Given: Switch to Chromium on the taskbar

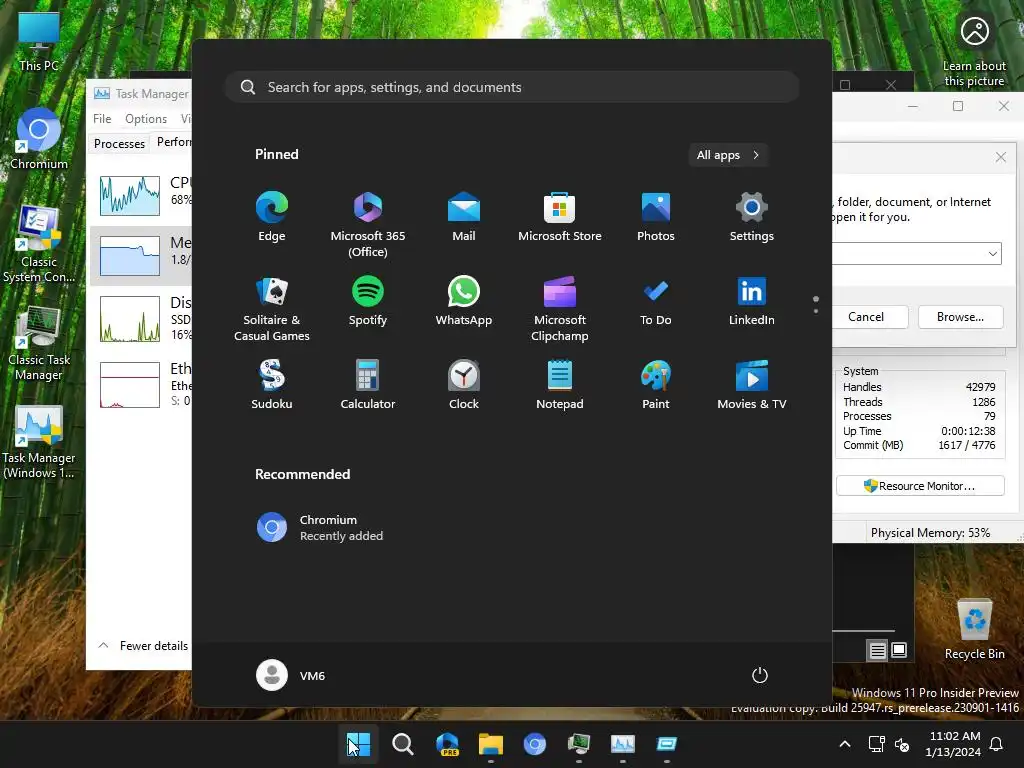Looking at the screenshot, I should click(534, 744).
